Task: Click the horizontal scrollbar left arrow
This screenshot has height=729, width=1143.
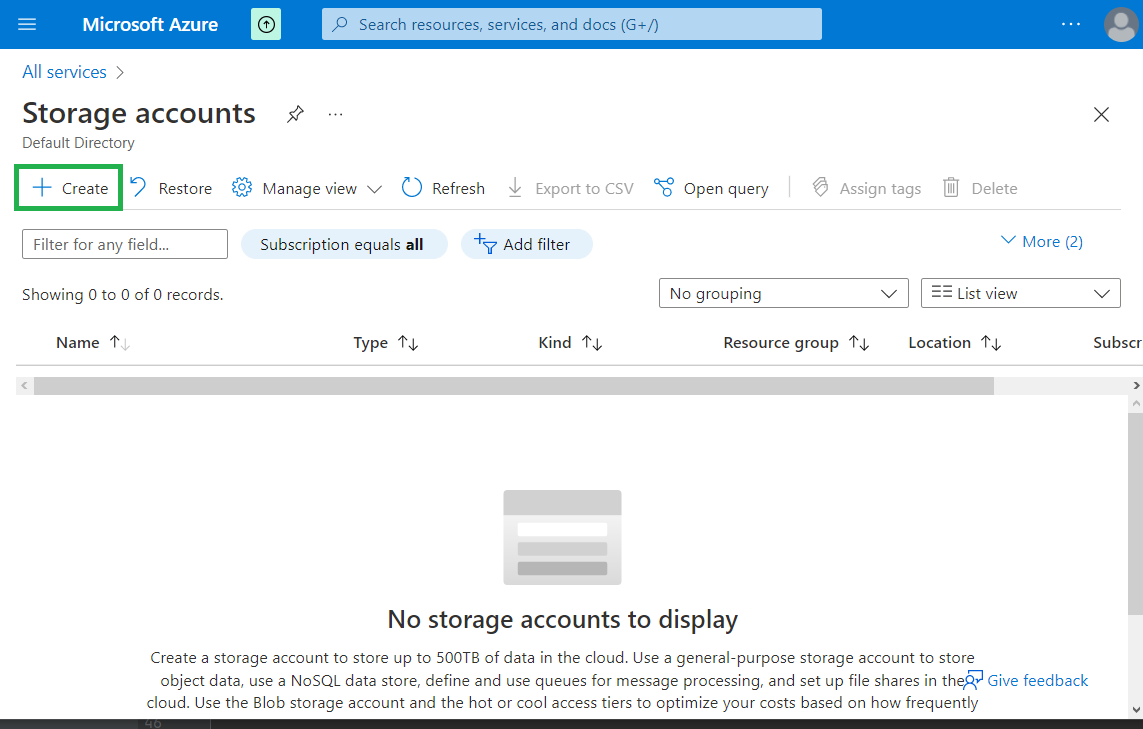Action: coord(24,386)
